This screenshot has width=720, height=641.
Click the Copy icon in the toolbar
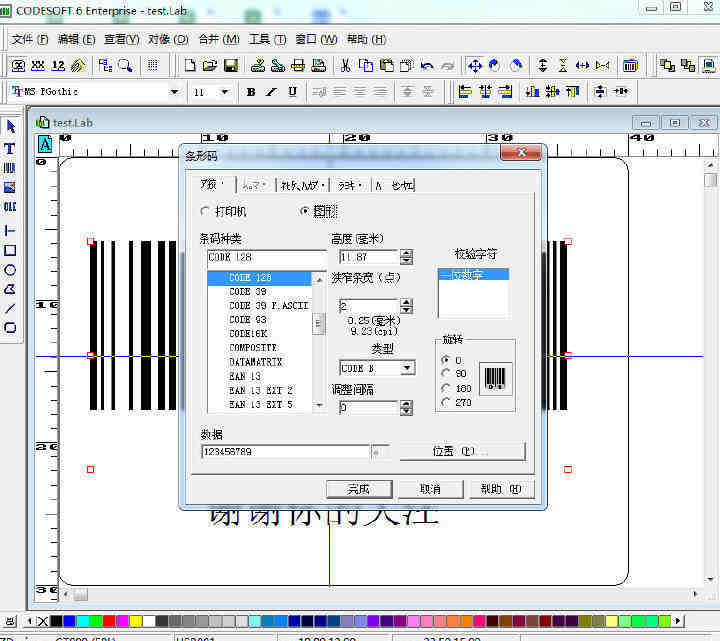point(366,66)
